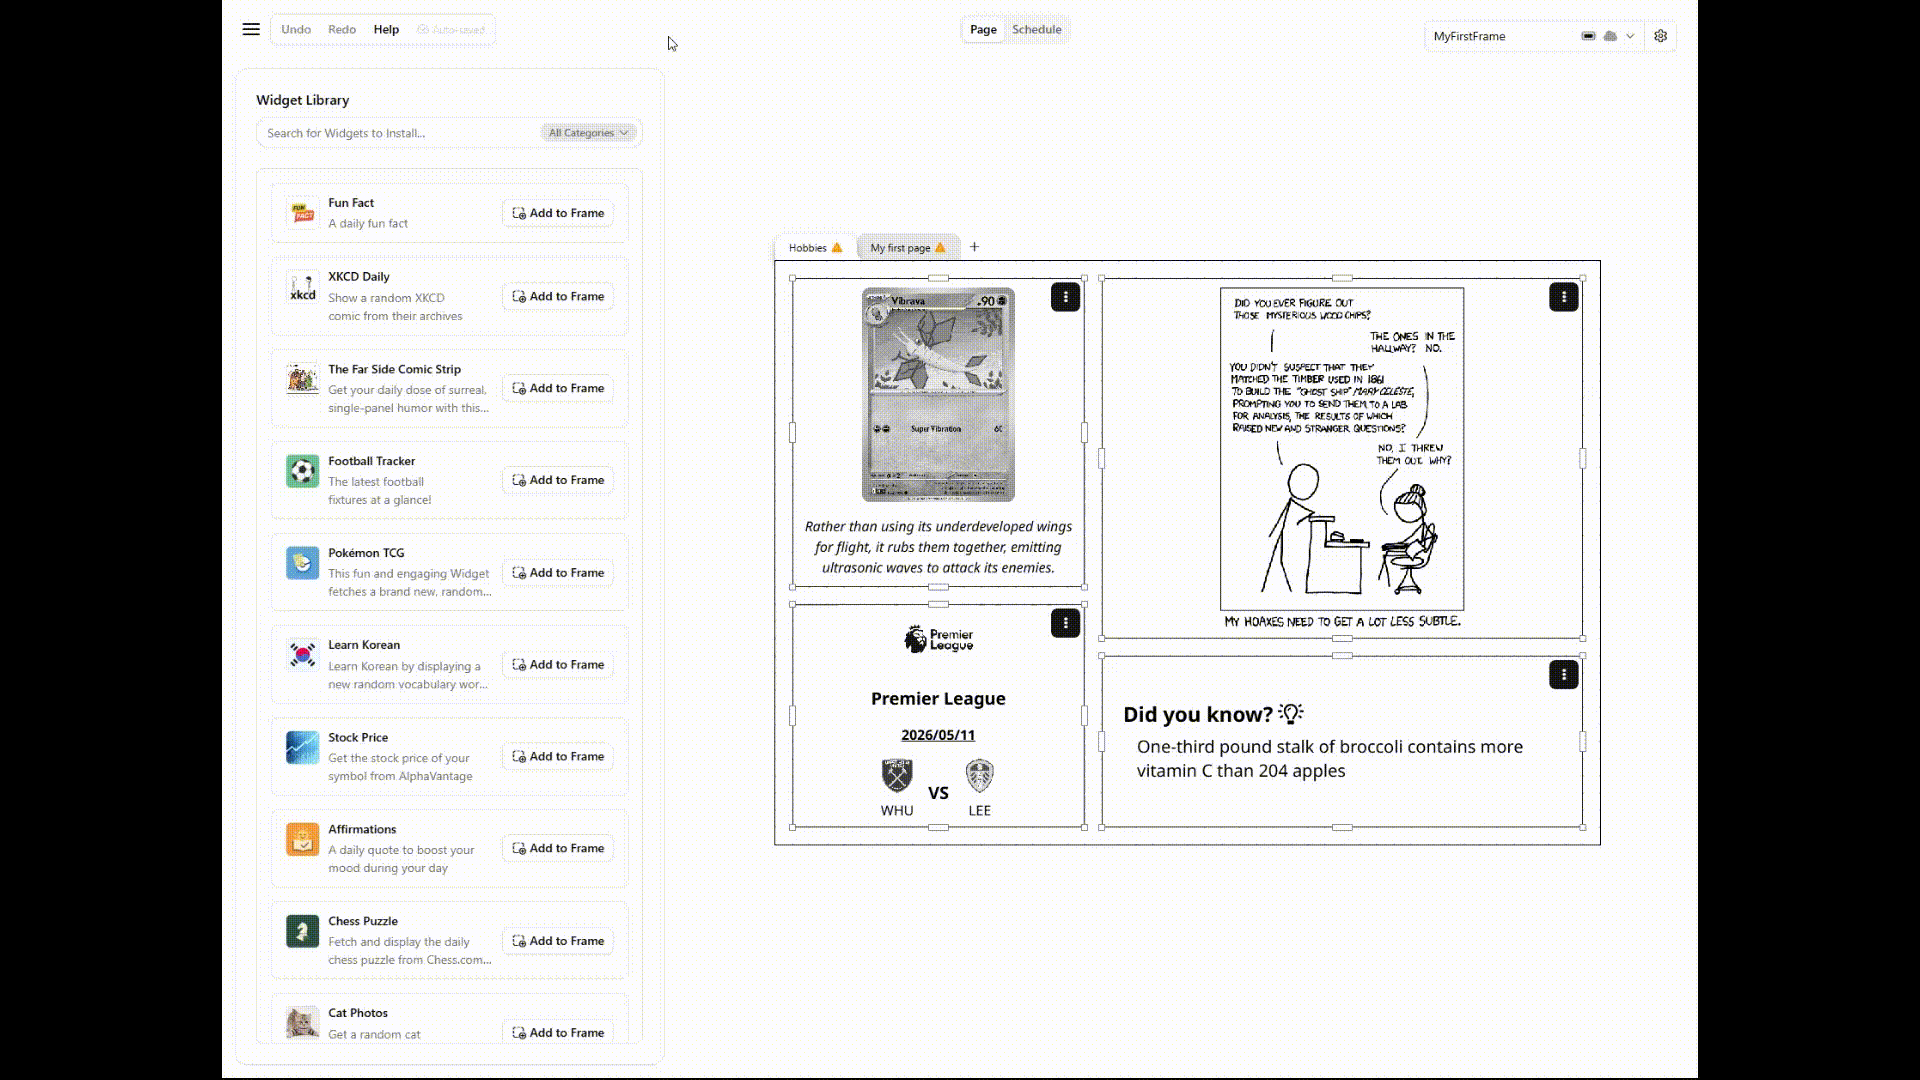Add Chess Puzzle widget to frame
This screenshot has height=1080, width=1920.
coord(558,941)
